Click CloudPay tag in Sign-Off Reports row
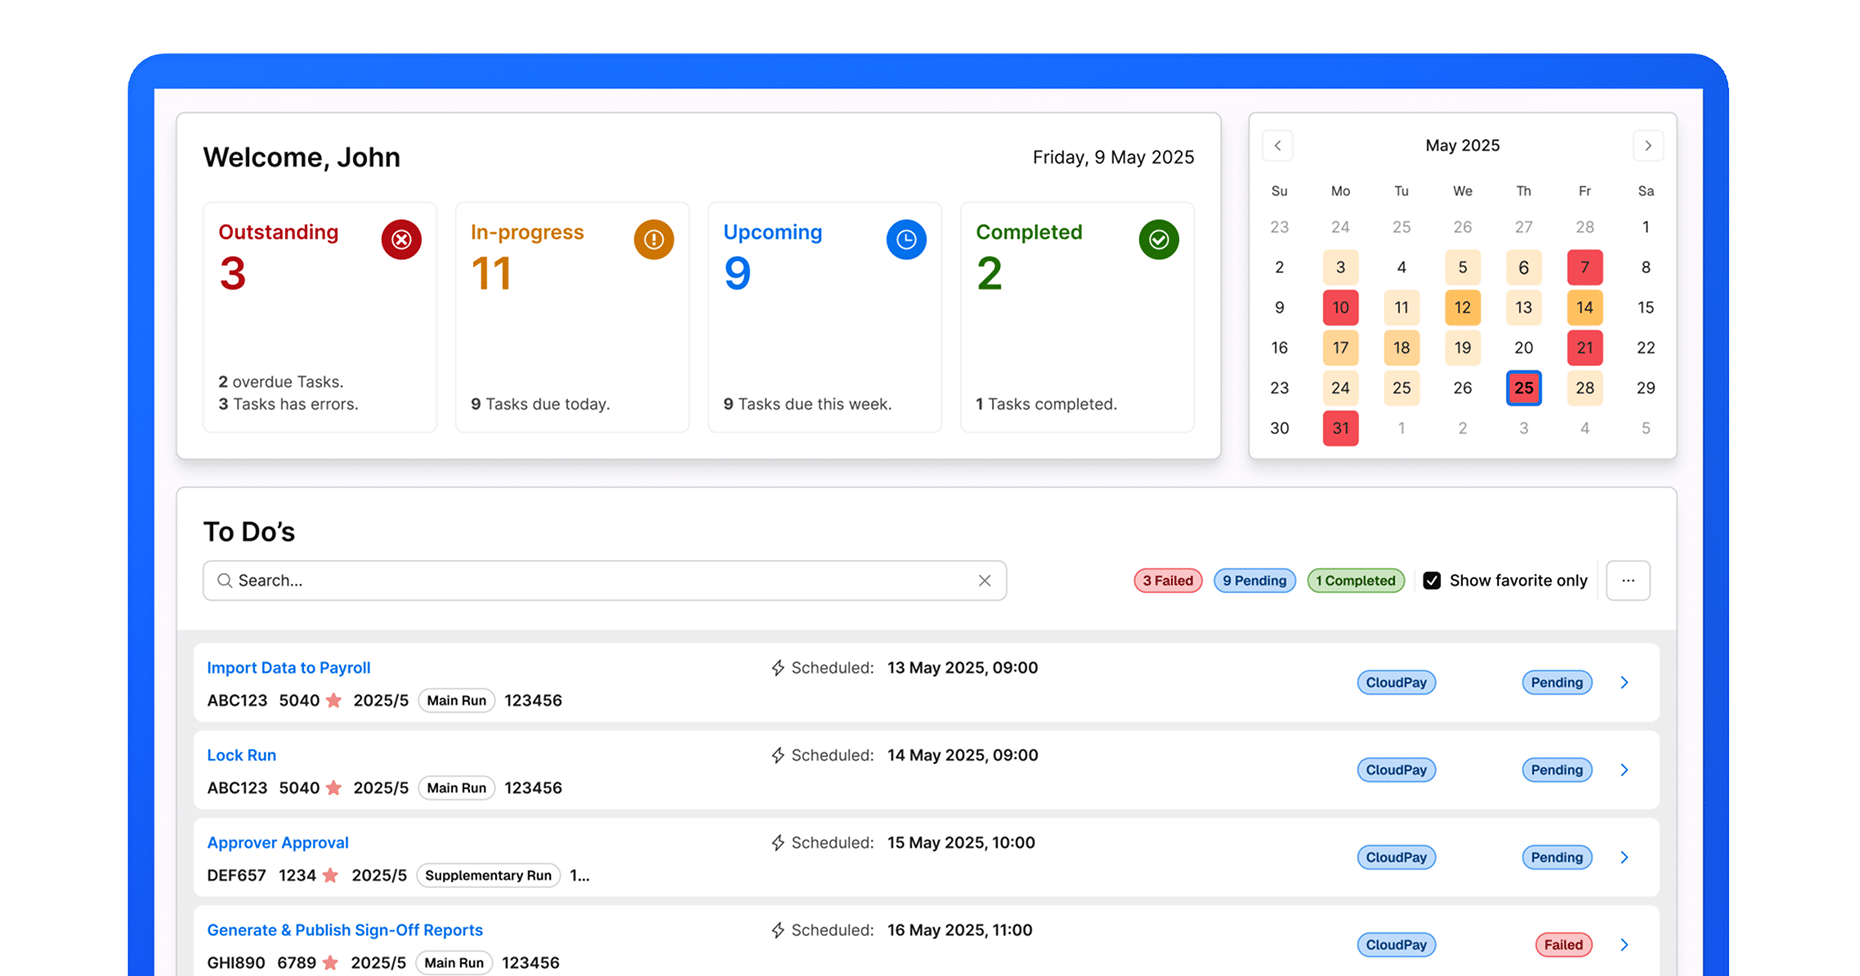1860x976 pixels. [x=1396, y=945]
